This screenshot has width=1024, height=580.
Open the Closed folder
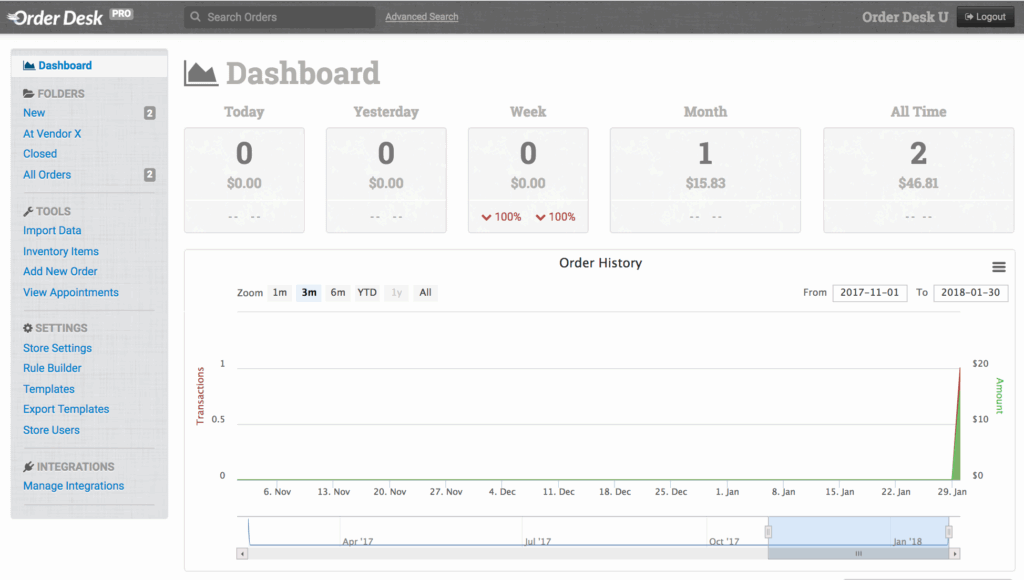pos(40,154)
